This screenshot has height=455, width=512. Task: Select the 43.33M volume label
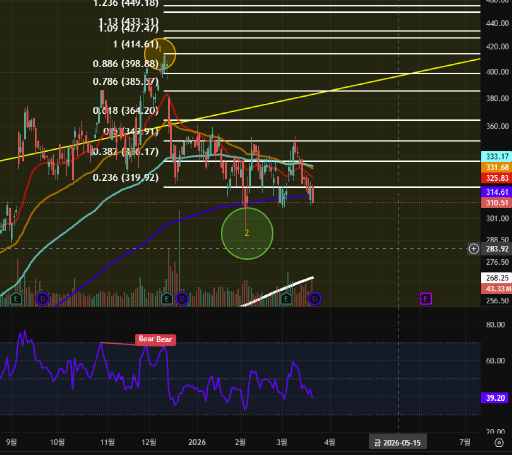(x=496, y=289)
